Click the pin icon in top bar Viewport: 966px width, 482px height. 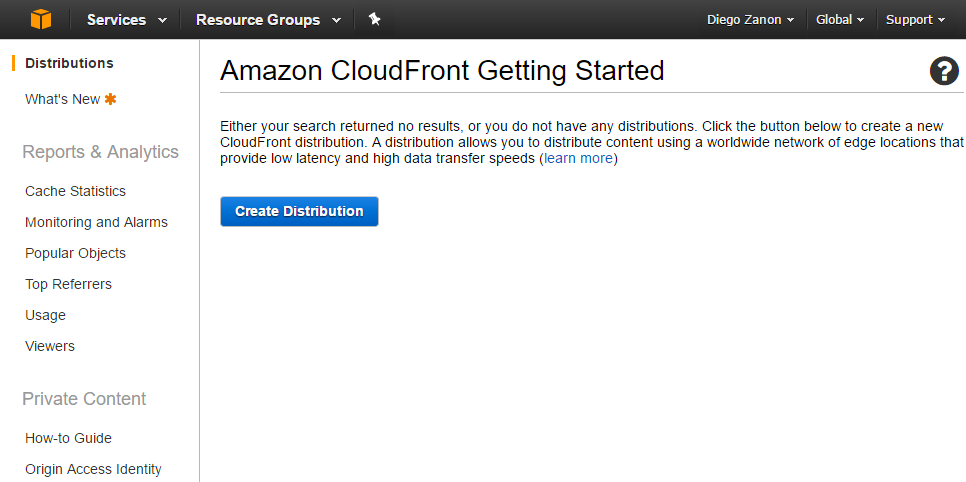tap(375, 19)
